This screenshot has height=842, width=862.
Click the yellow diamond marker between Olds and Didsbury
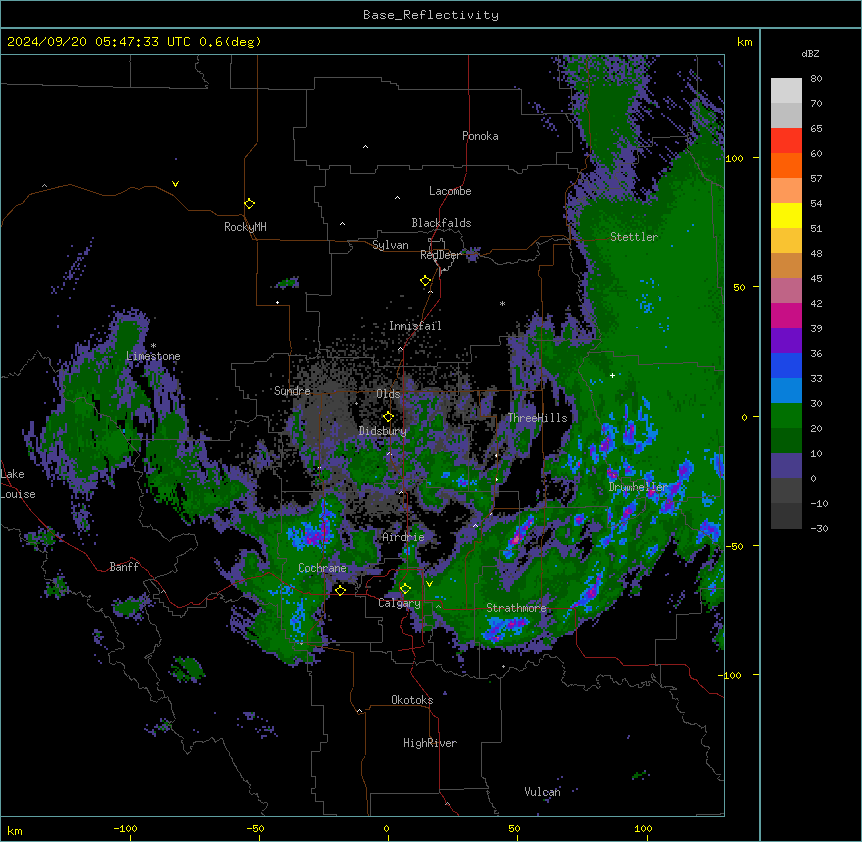388,416
